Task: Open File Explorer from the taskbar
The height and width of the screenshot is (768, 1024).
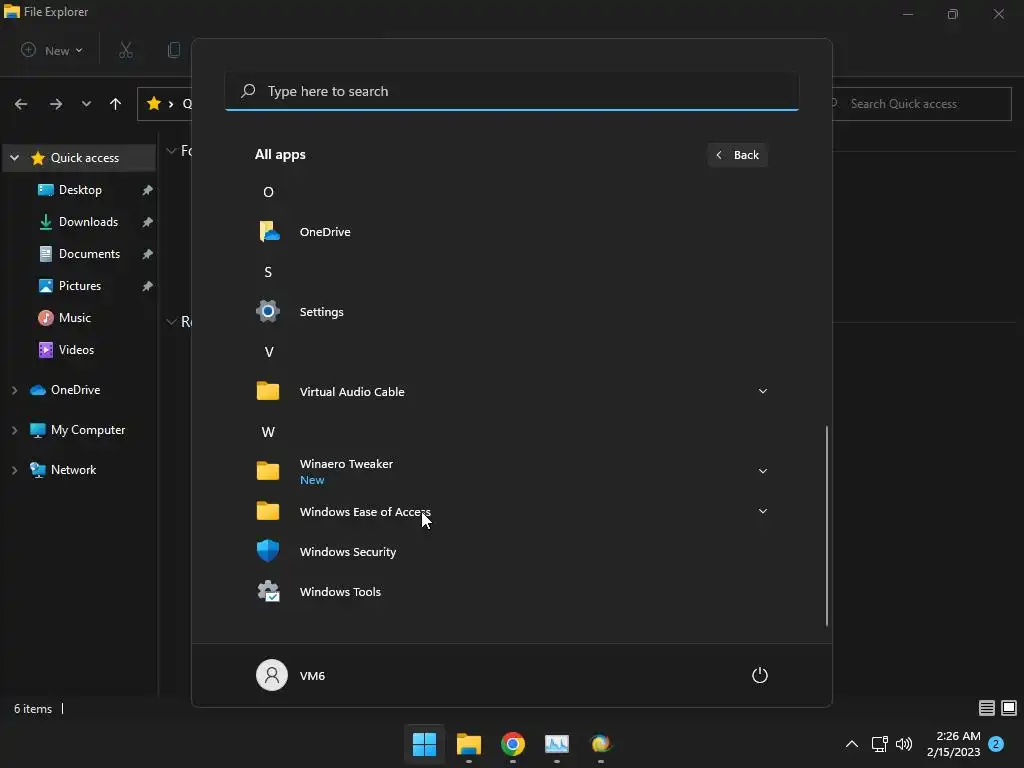Action: tap(468, 744)
